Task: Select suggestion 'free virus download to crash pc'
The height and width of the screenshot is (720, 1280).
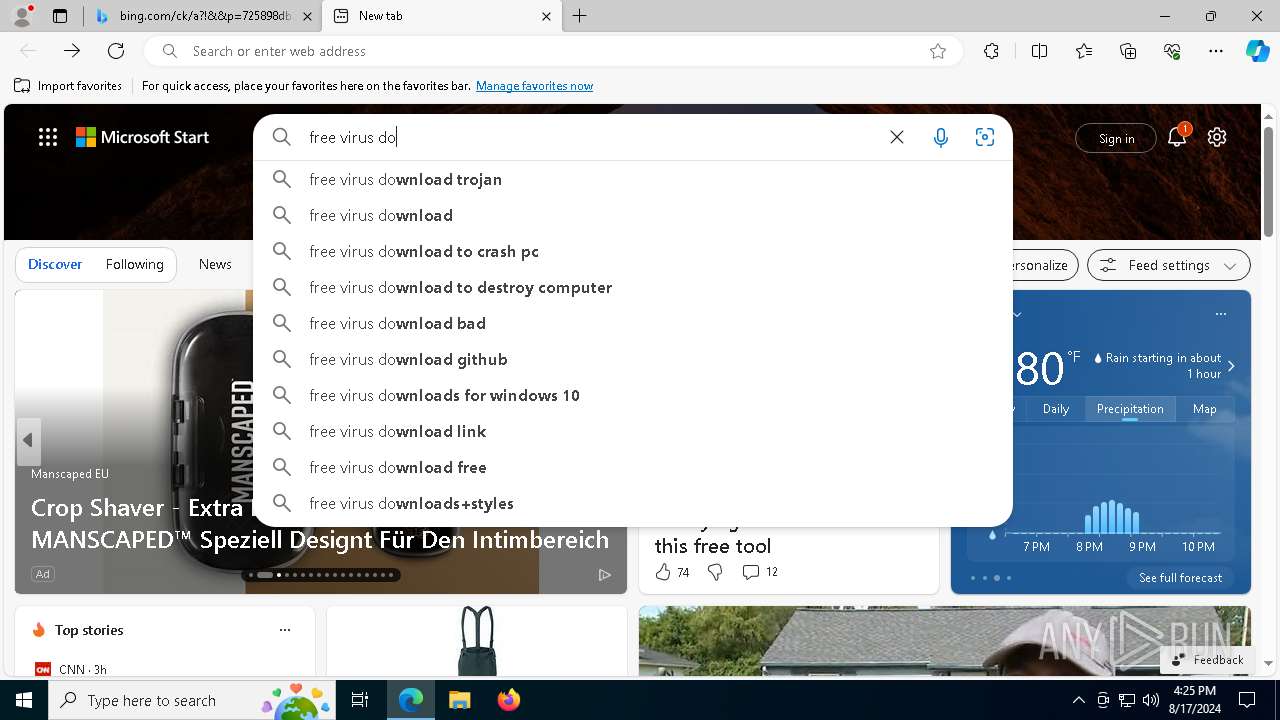Action: pos(633,251)
